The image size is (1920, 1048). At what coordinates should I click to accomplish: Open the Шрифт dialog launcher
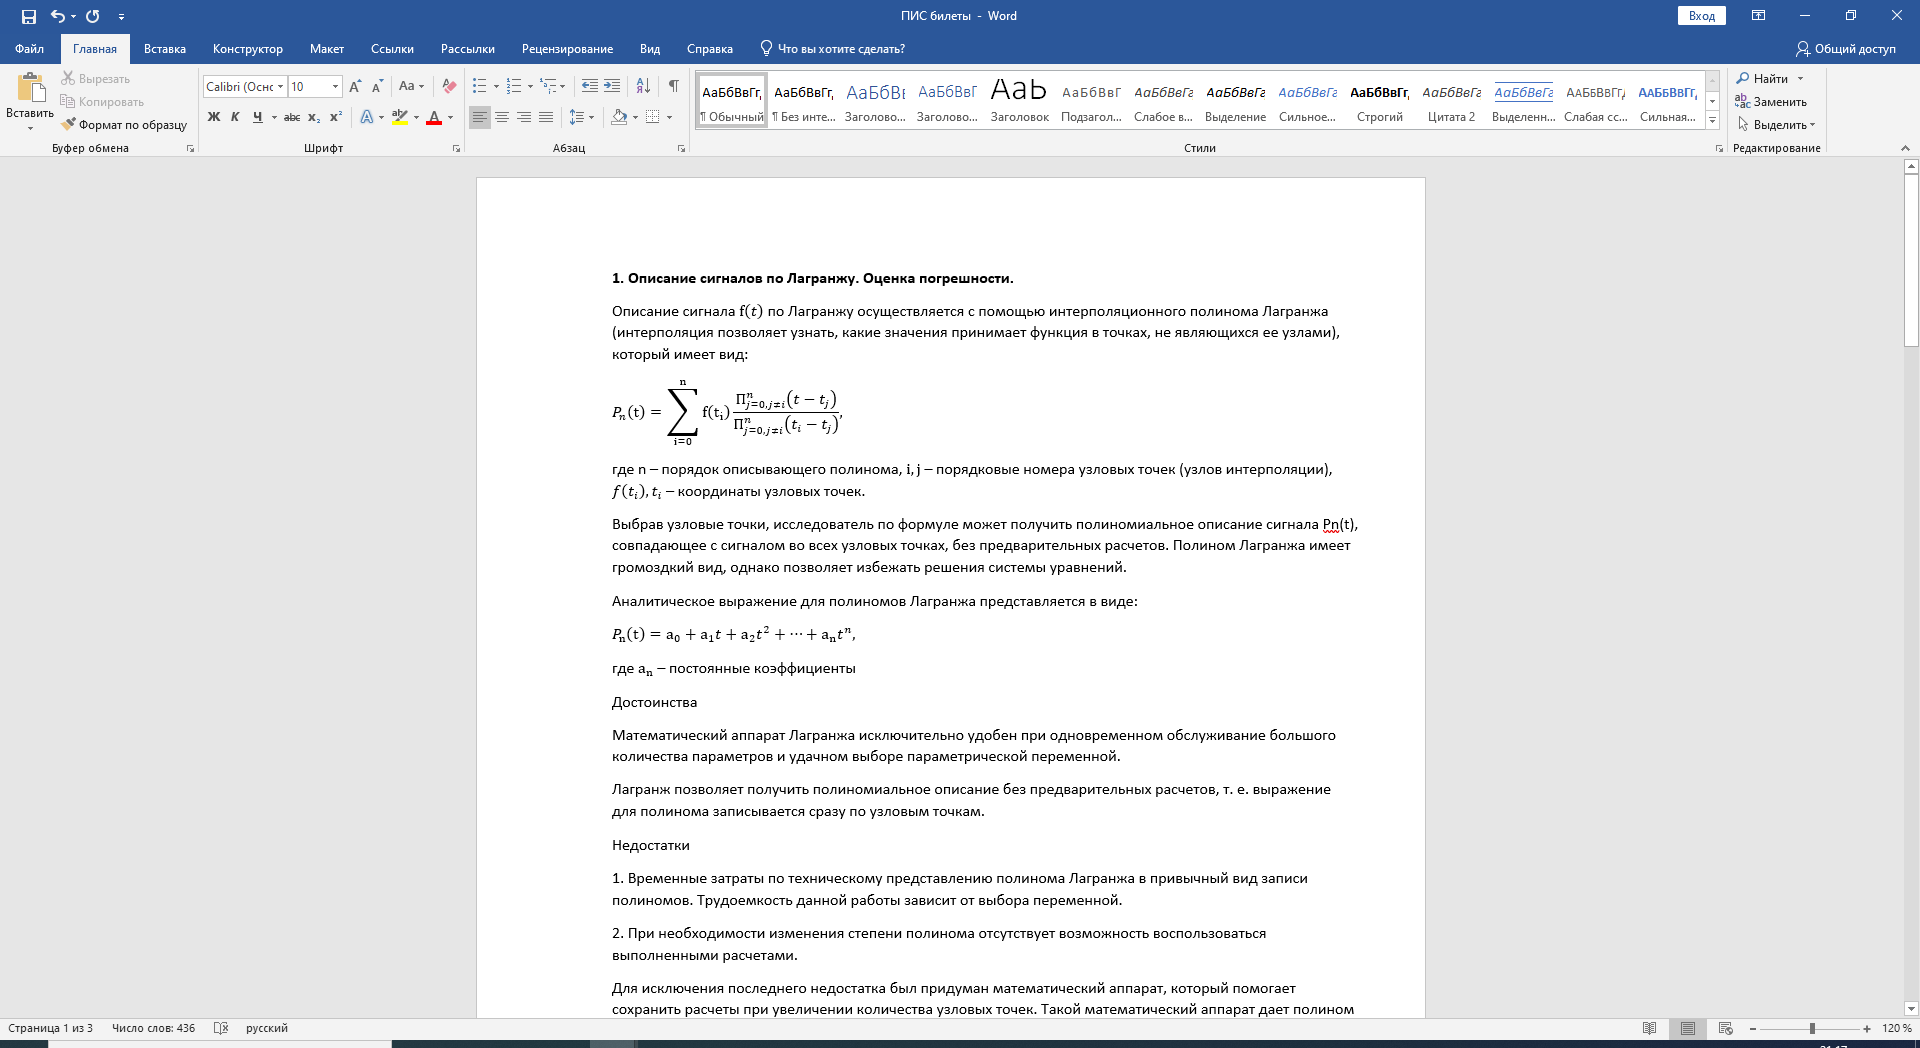tap(456, 148)
